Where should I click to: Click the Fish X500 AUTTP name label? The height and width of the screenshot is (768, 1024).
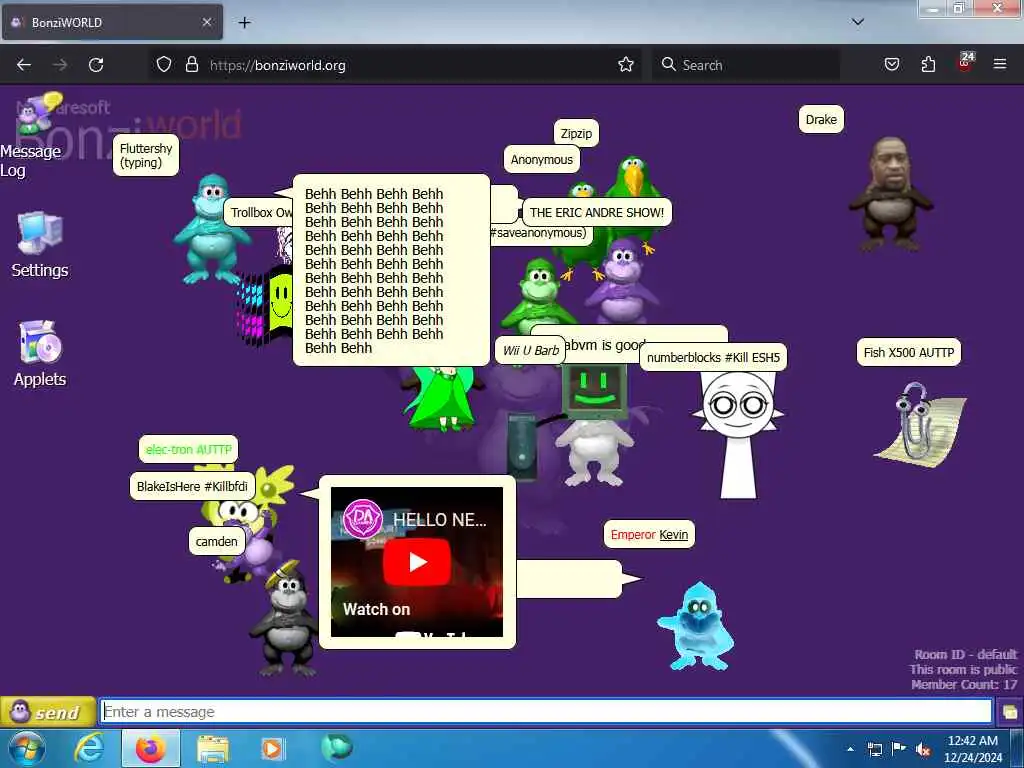tap(908, 353)
